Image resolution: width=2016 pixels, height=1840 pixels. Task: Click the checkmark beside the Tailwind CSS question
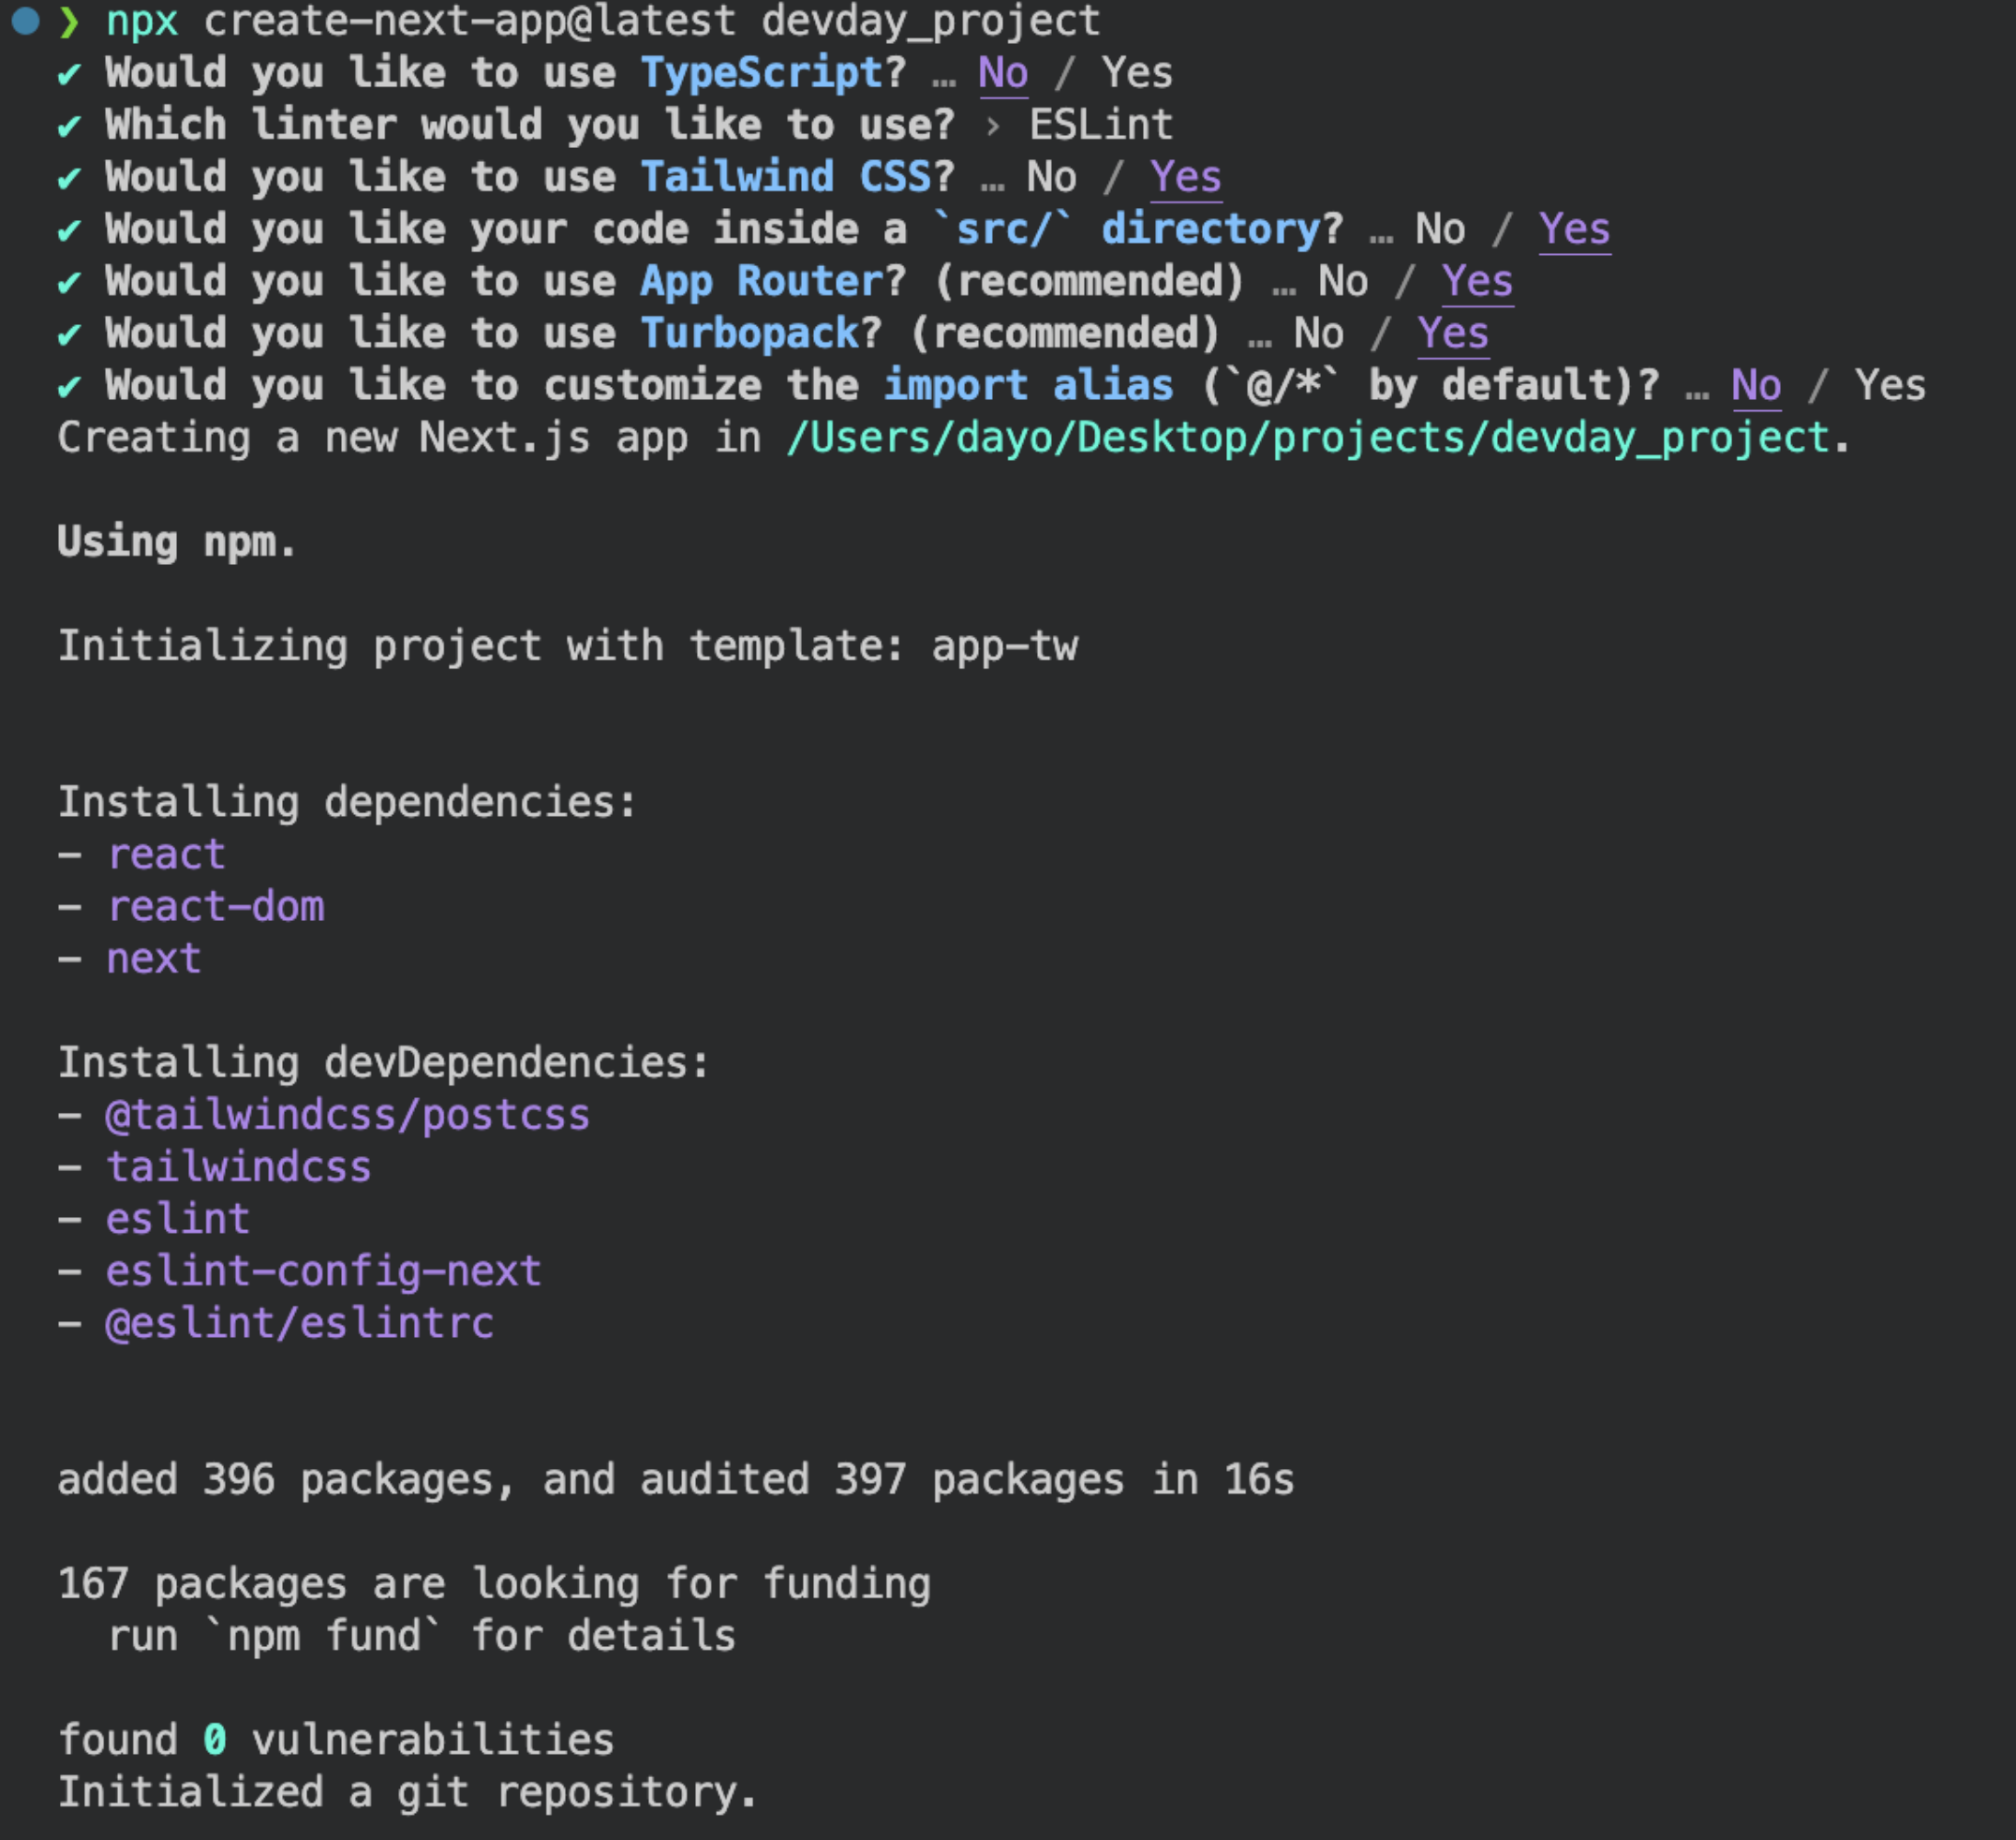[69, 178]
